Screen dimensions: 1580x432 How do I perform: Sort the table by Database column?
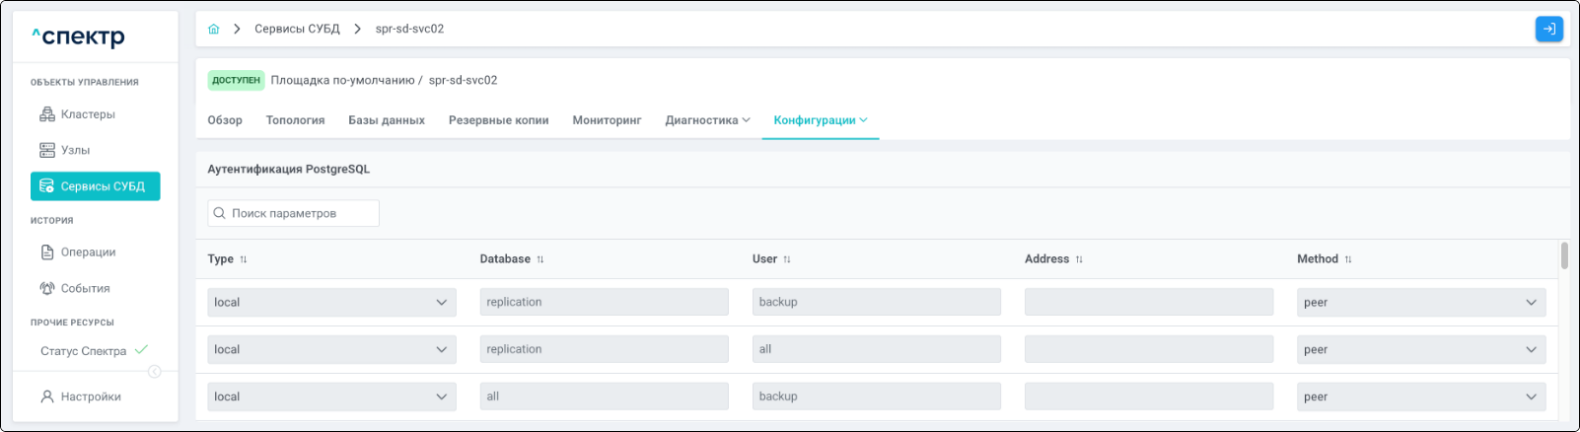pyautogui.click(x=540, y=259)
